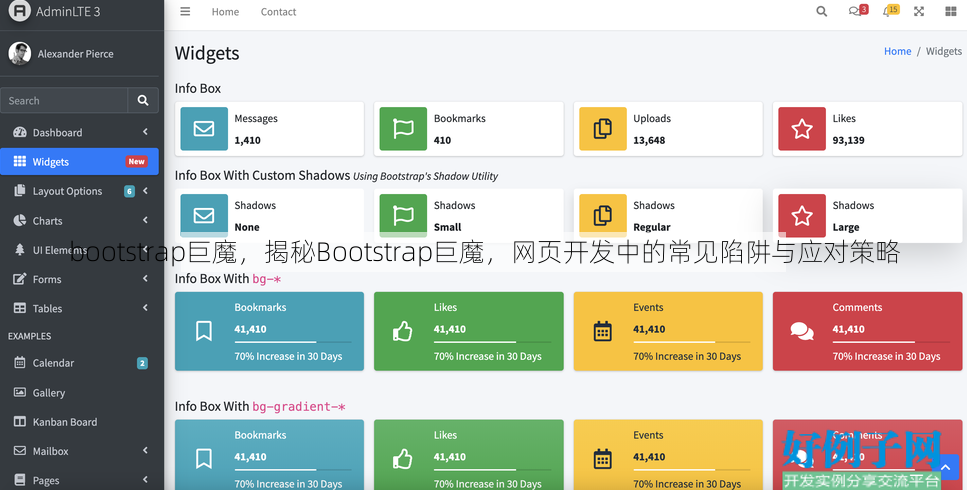Click copy icon in Shadows Regular box
The height and width of the screenshot is (490, 967).
coord(603,216)
